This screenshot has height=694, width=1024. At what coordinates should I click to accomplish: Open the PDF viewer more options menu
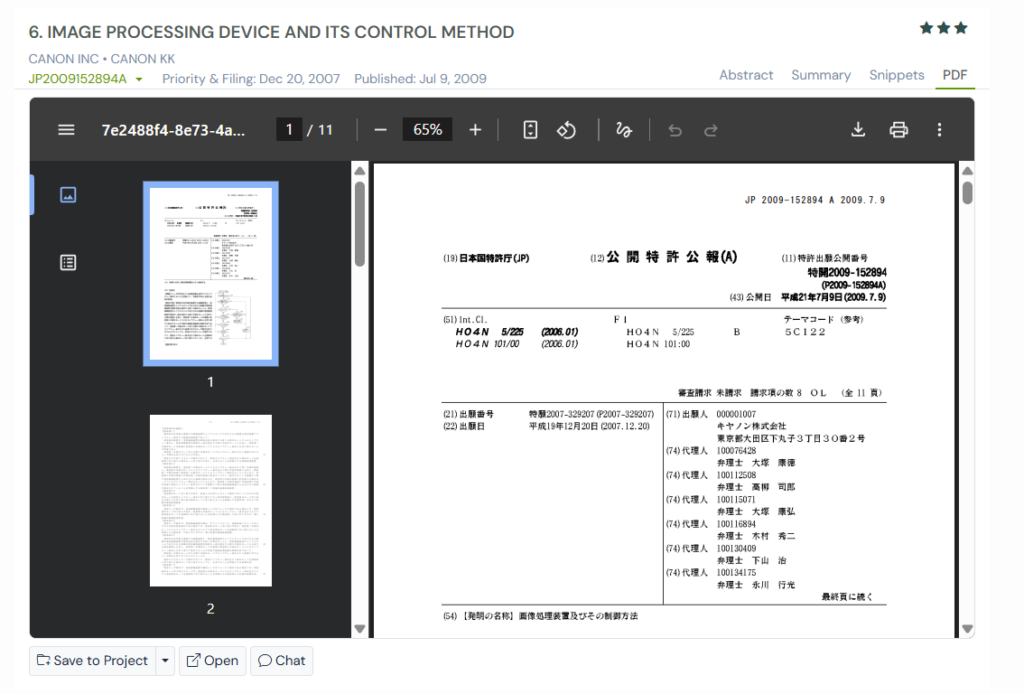click(x=938, y=129)
